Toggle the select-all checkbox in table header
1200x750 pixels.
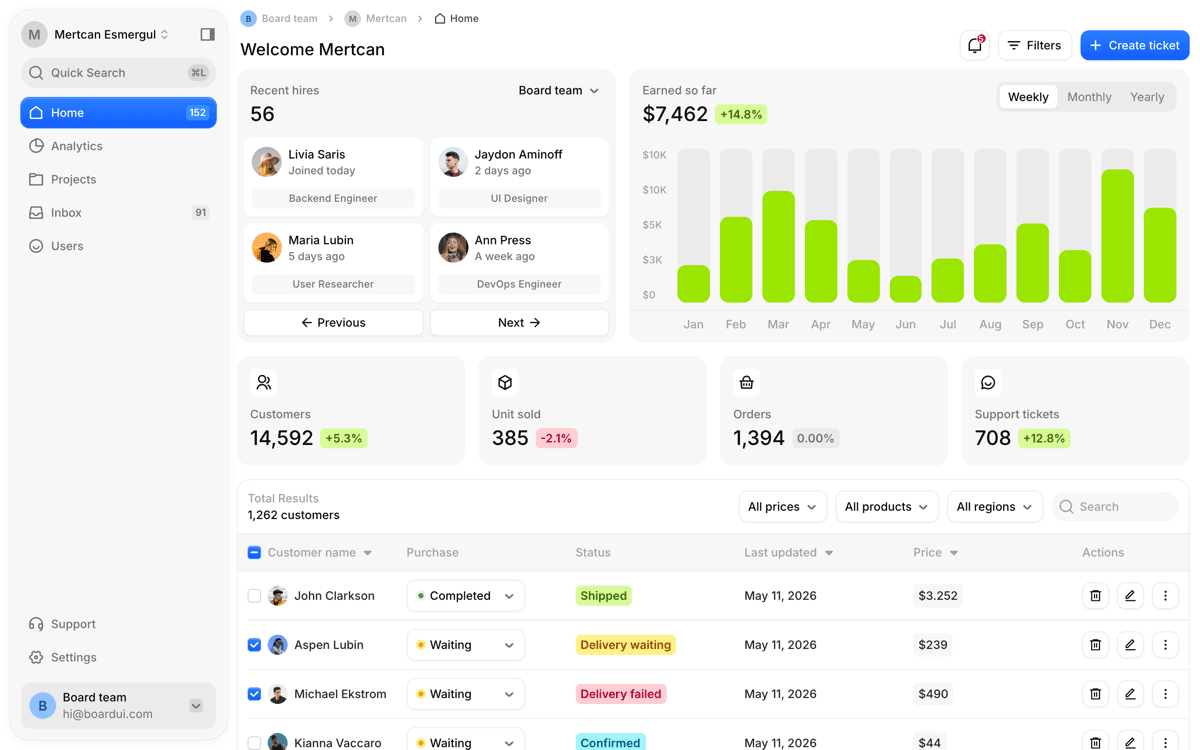coord(254,553)
